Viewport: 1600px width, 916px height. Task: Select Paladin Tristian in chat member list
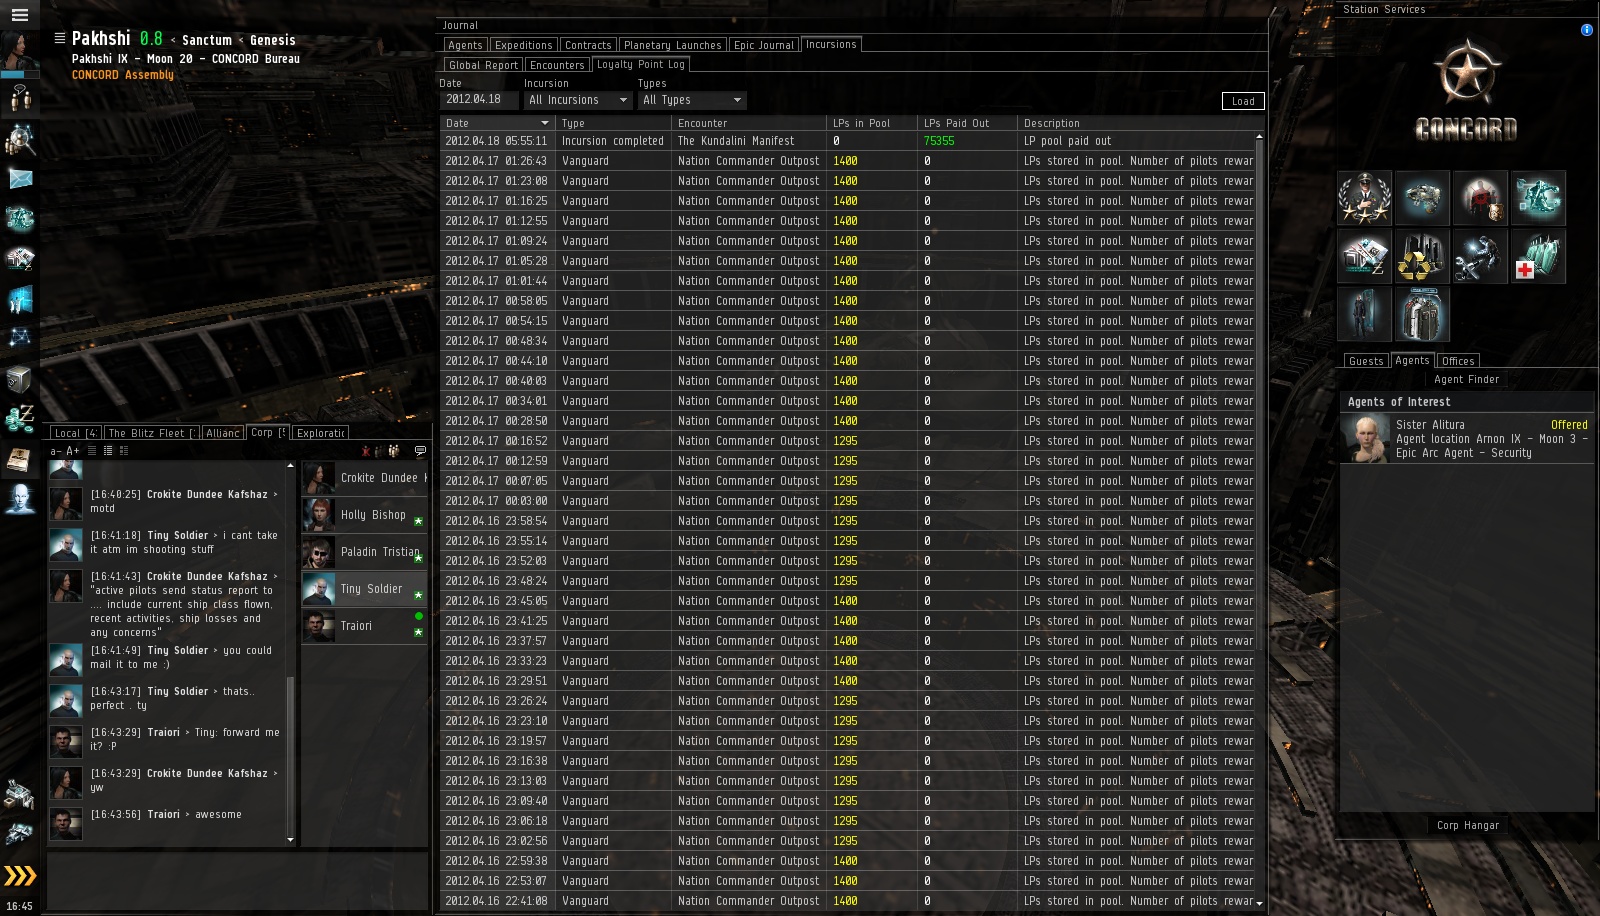coord(365,552)
